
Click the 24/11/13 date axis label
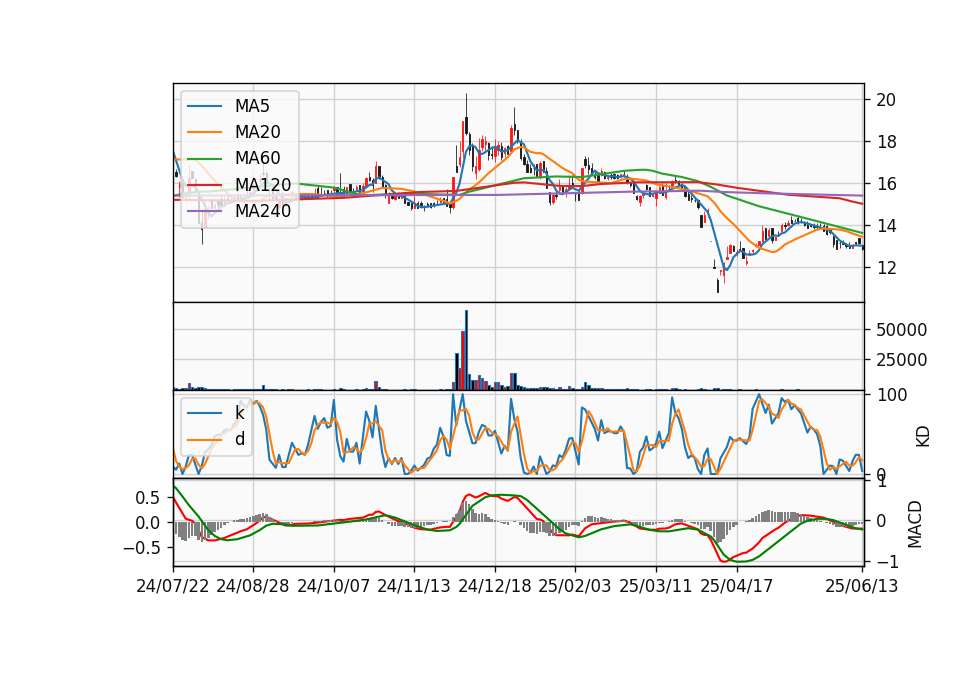(414, 586)
